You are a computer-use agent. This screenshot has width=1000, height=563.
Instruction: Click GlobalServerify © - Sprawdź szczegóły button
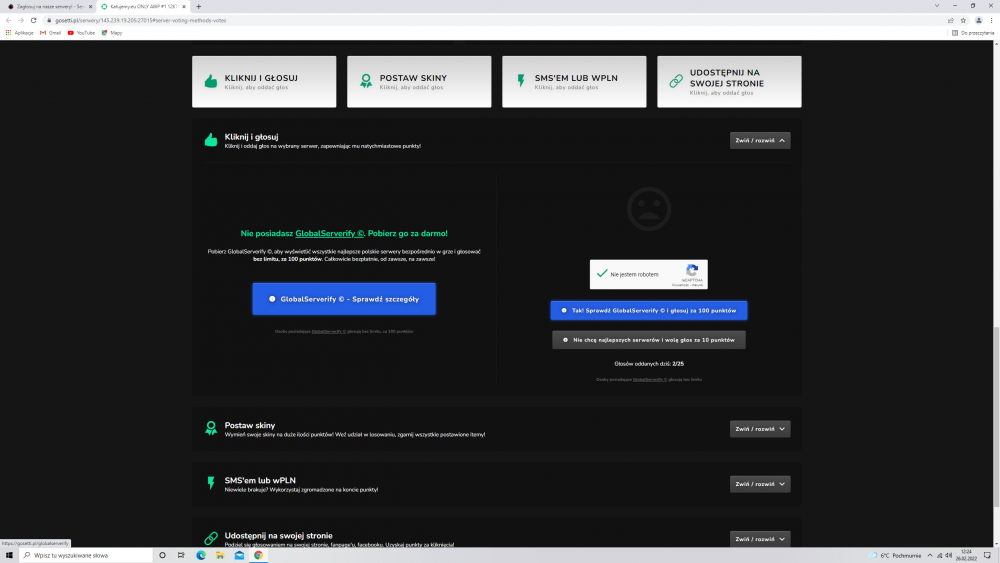pyautogui.click(x=344, y=299)
